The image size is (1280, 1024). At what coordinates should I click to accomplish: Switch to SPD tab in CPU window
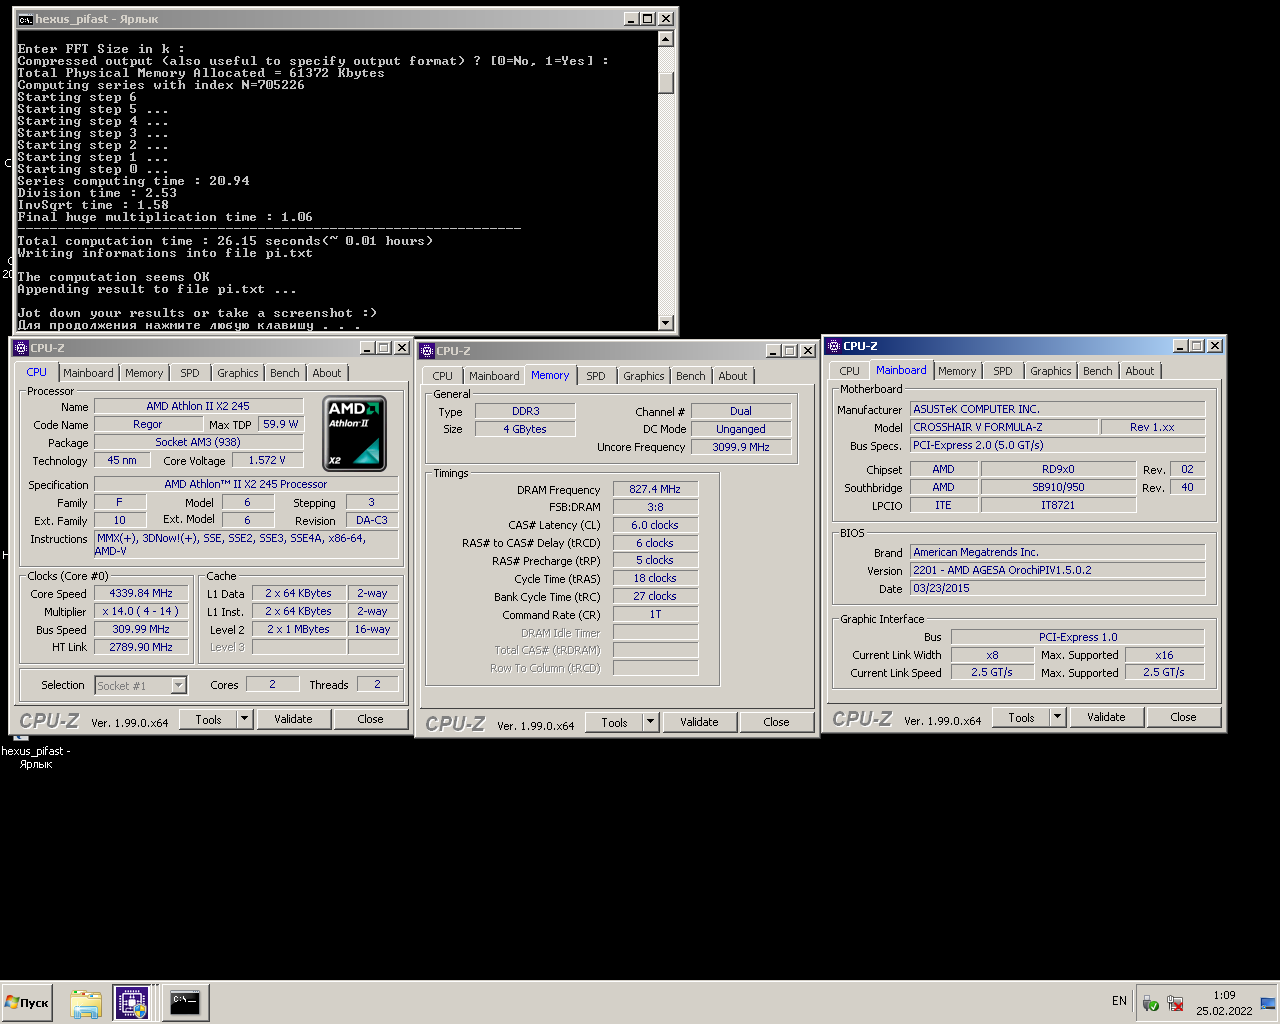pos(190,373)
